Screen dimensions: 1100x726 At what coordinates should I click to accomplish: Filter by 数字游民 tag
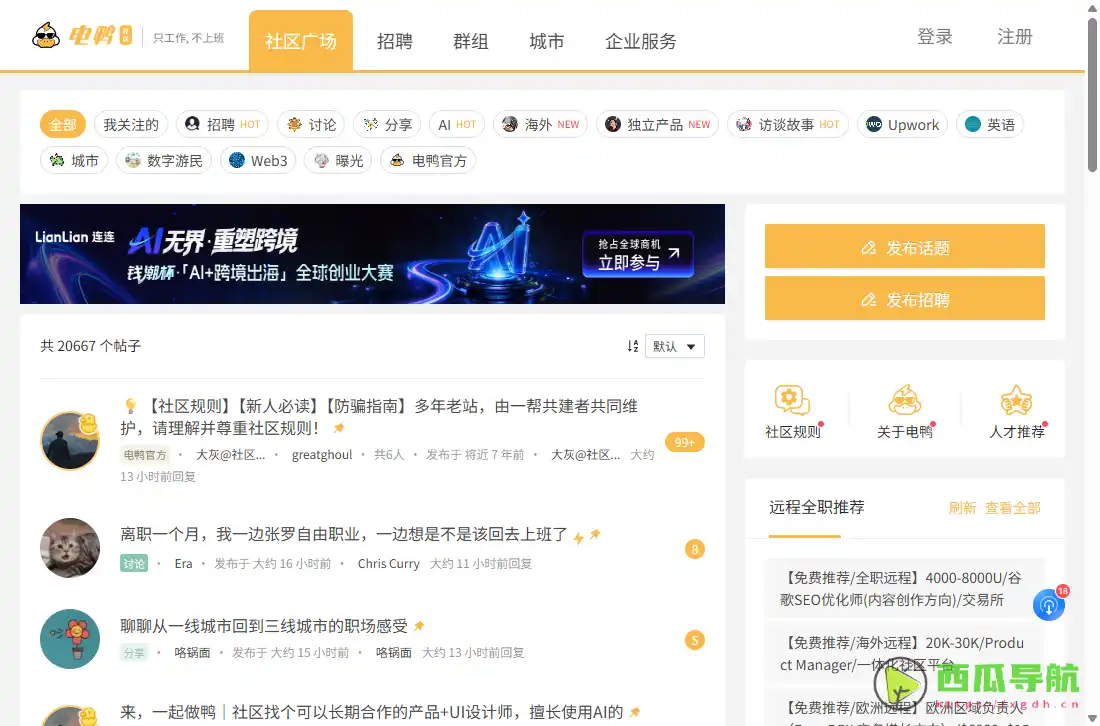tap(163, 161)
